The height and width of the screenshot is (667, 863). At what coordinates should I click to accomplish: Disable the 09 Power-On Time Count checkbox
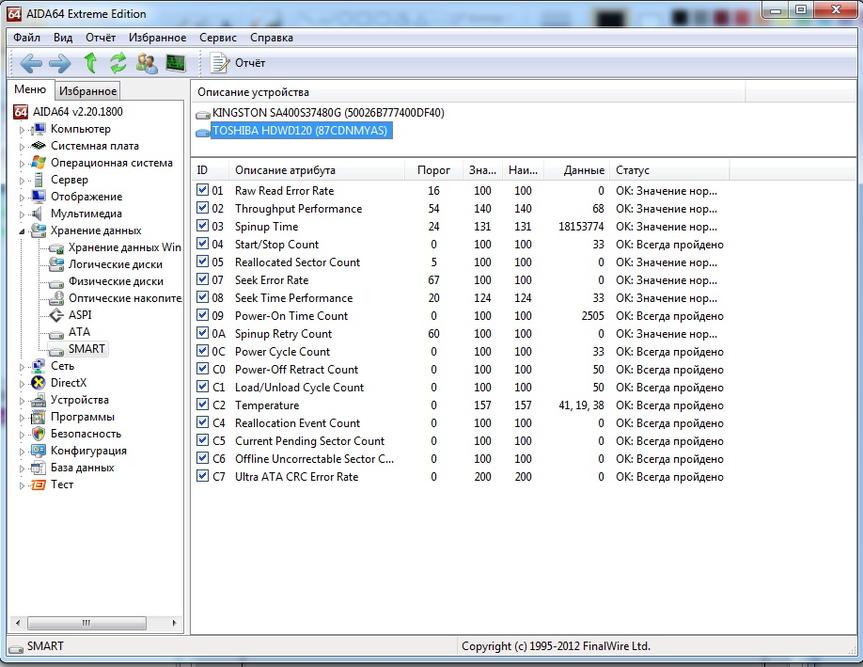click(203, 315)
